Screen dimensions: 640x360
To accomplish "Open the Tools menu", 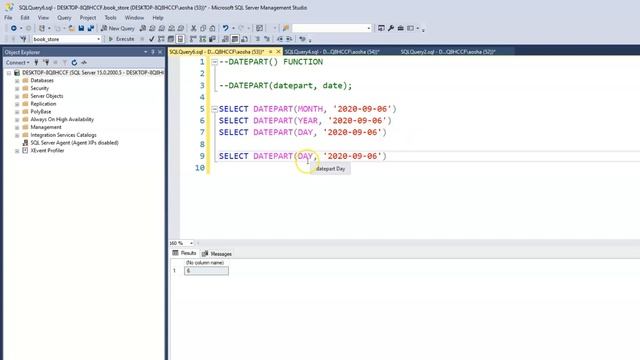I will [110, 18].
